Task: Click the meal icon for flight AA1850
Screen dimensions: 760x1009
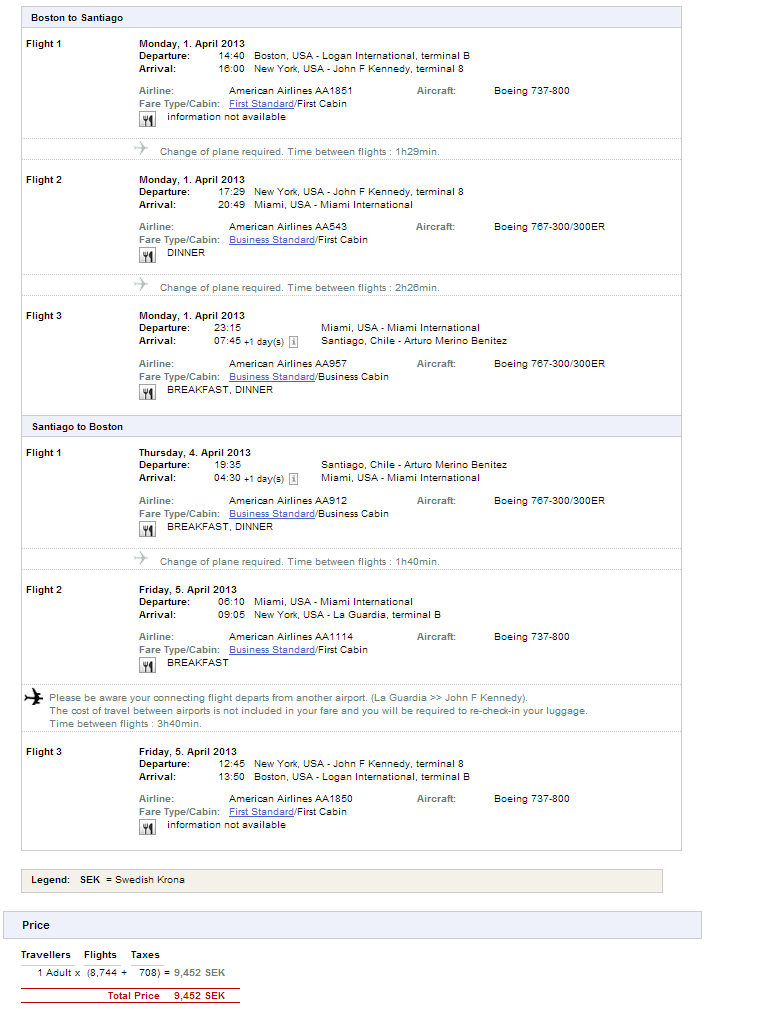Action: [x=147, y=827]
